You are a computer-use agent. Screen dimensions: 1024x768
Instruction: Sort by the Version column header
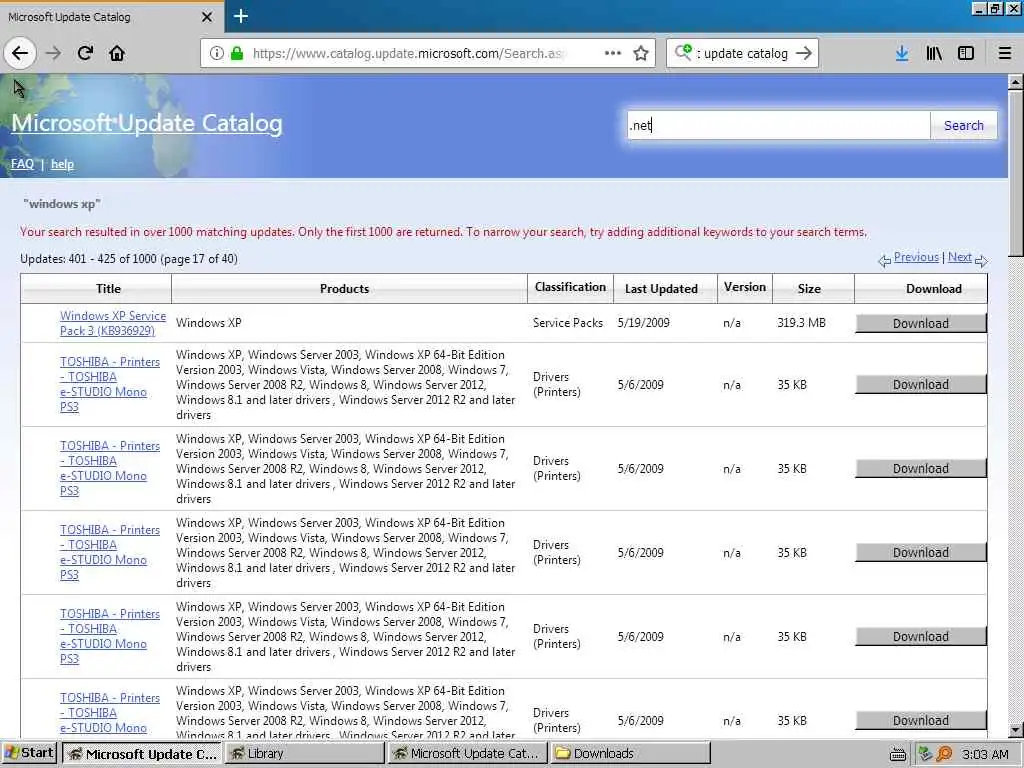tap(744, 287)
